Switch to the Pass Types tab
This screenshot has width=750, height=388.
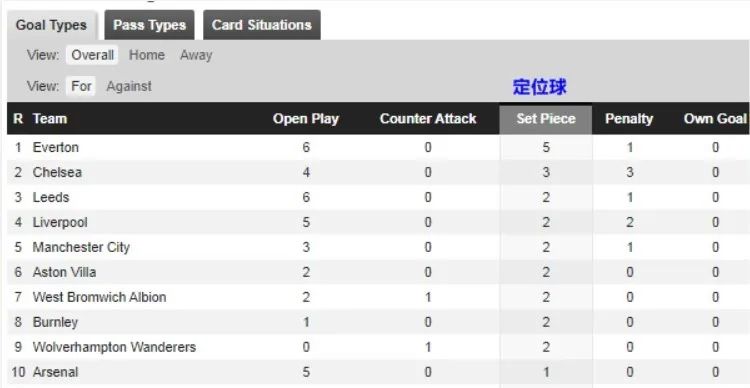pos(149,25)
